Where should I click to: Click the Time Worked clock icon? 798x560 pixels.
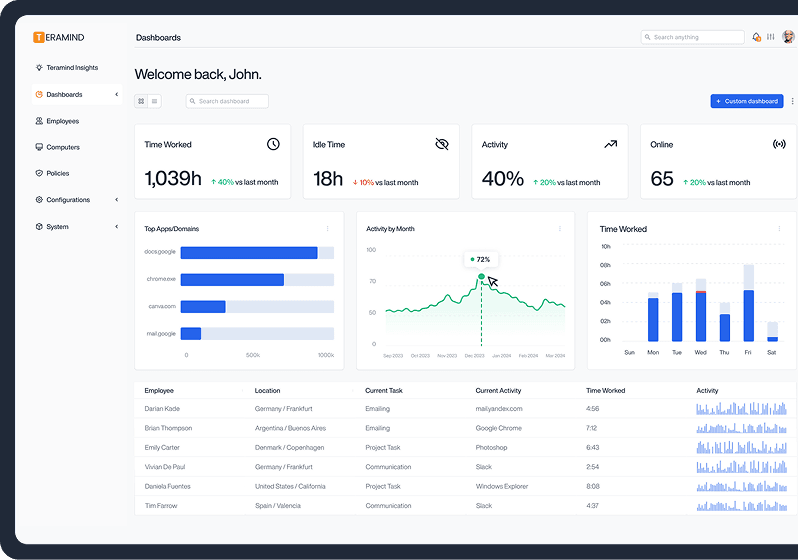(x=273, y=144)
